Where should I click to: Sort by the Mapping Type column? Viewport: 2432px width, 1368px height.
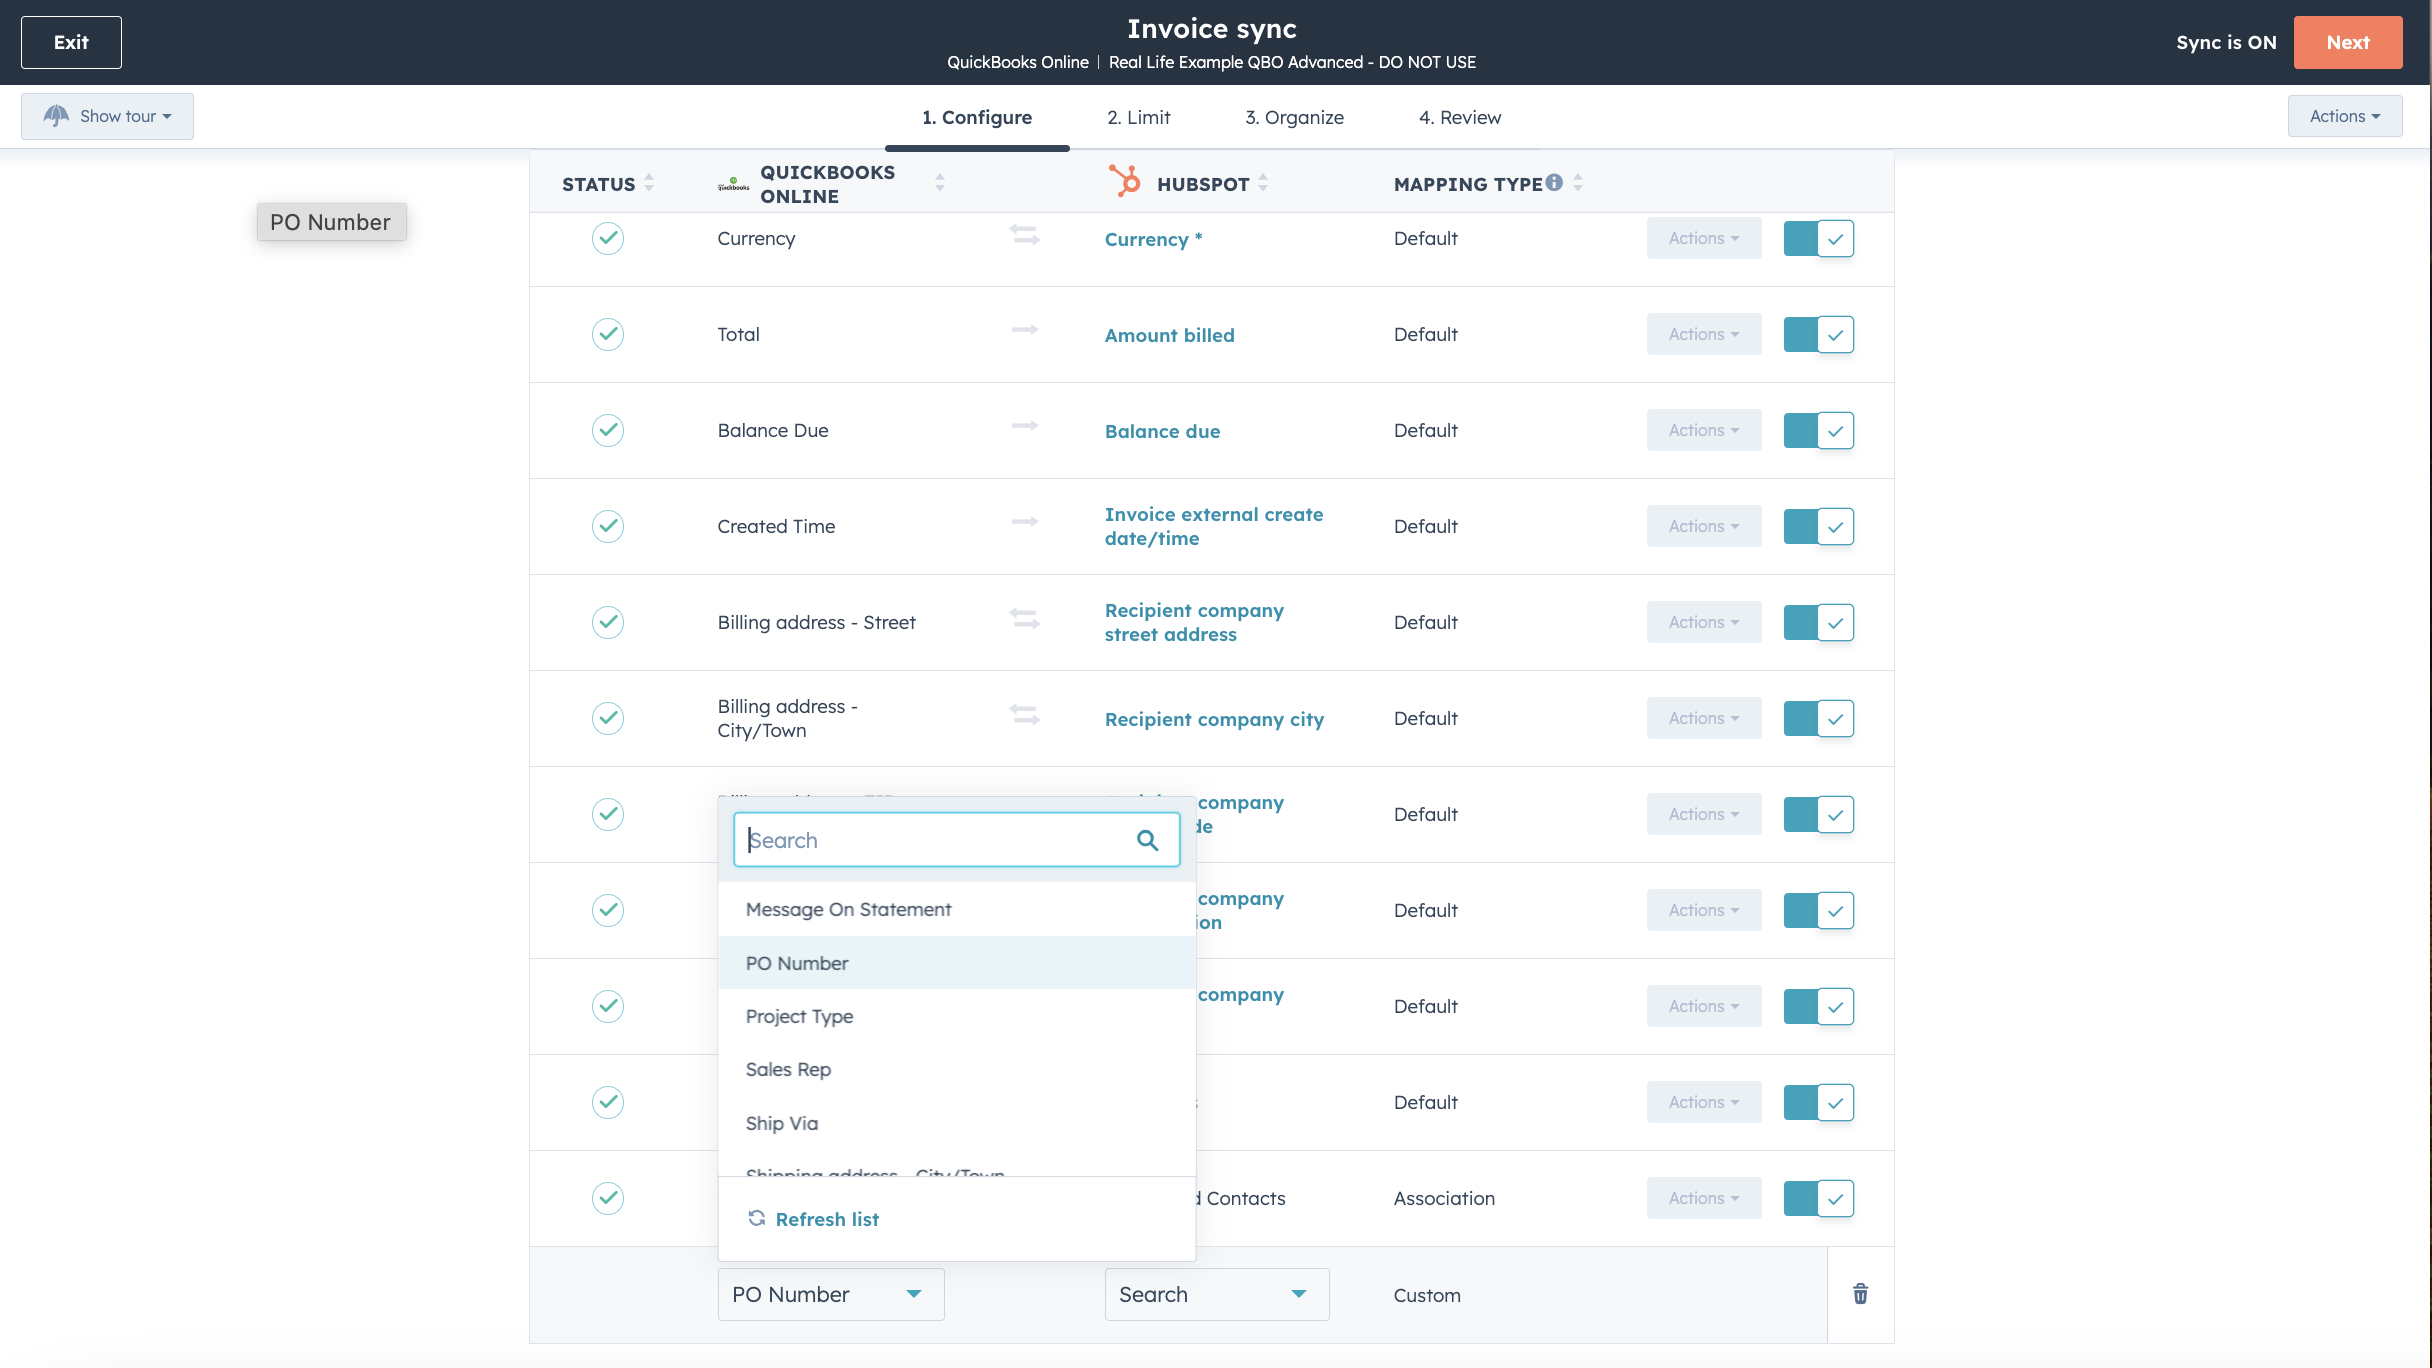click(x=1578, y=183)
